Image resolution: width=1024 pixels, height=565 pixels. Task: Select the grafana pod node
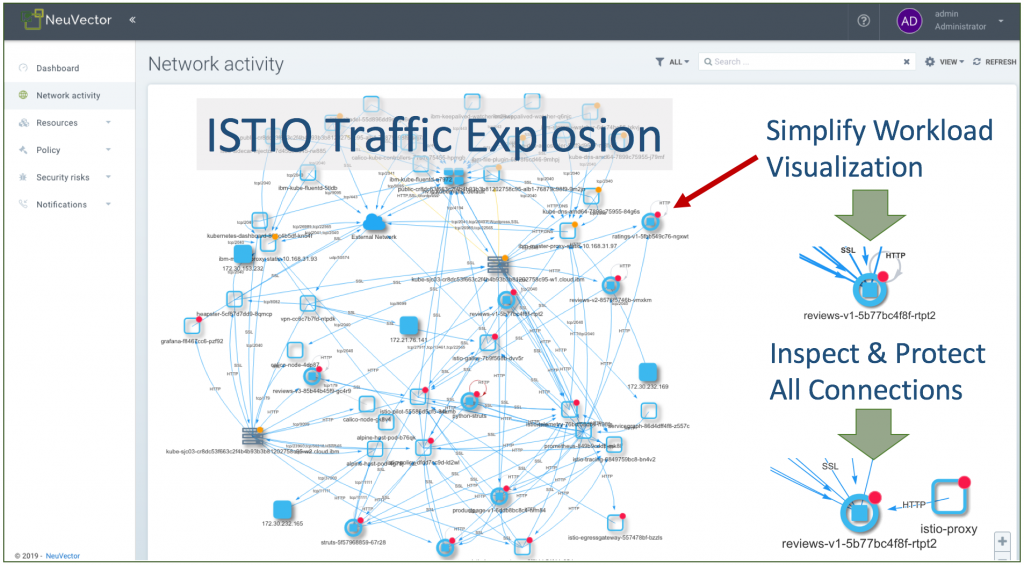pos(192,326)
